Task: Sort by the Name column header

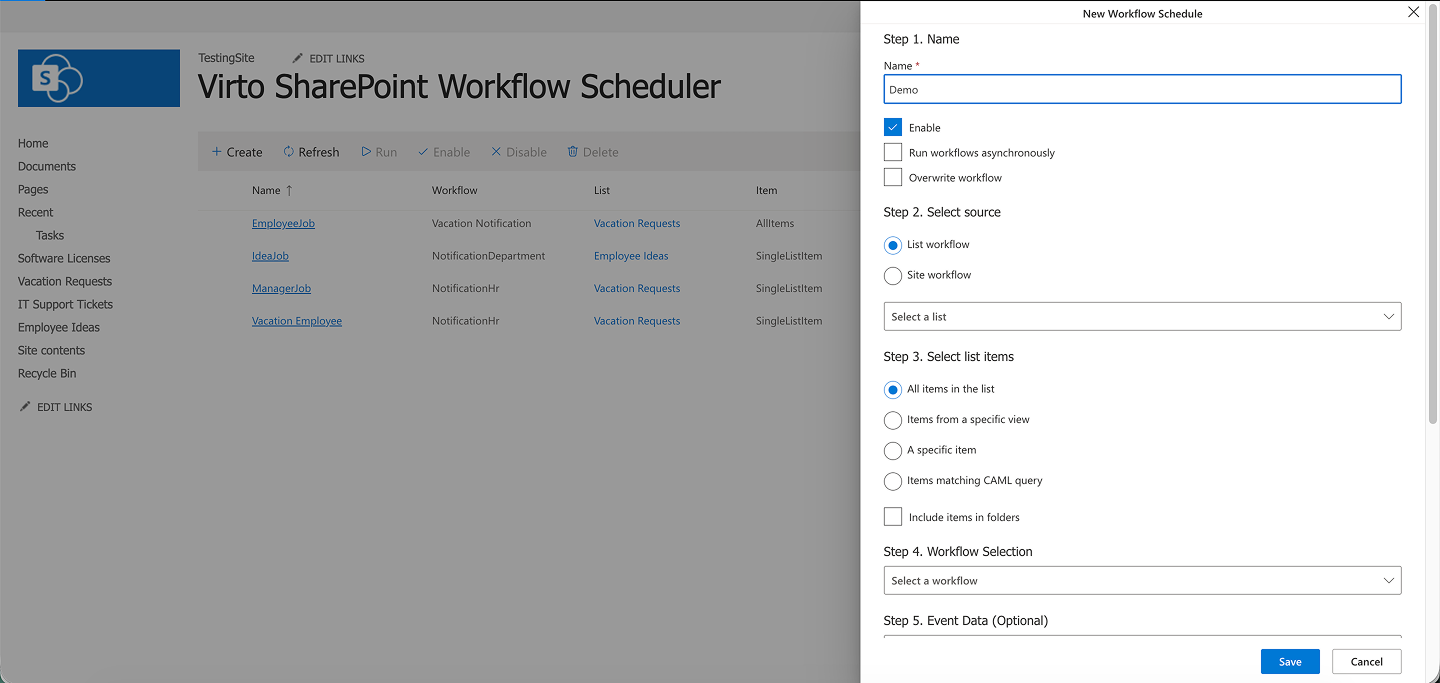Action: click(266, 190)
